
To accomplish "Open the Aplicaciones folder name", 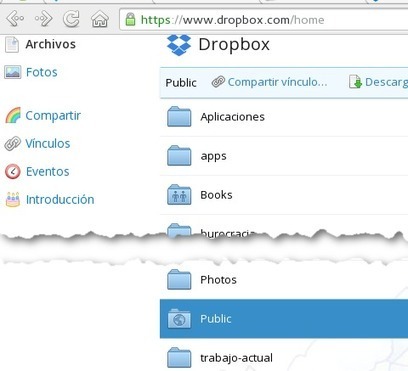I will click(232, 117).
